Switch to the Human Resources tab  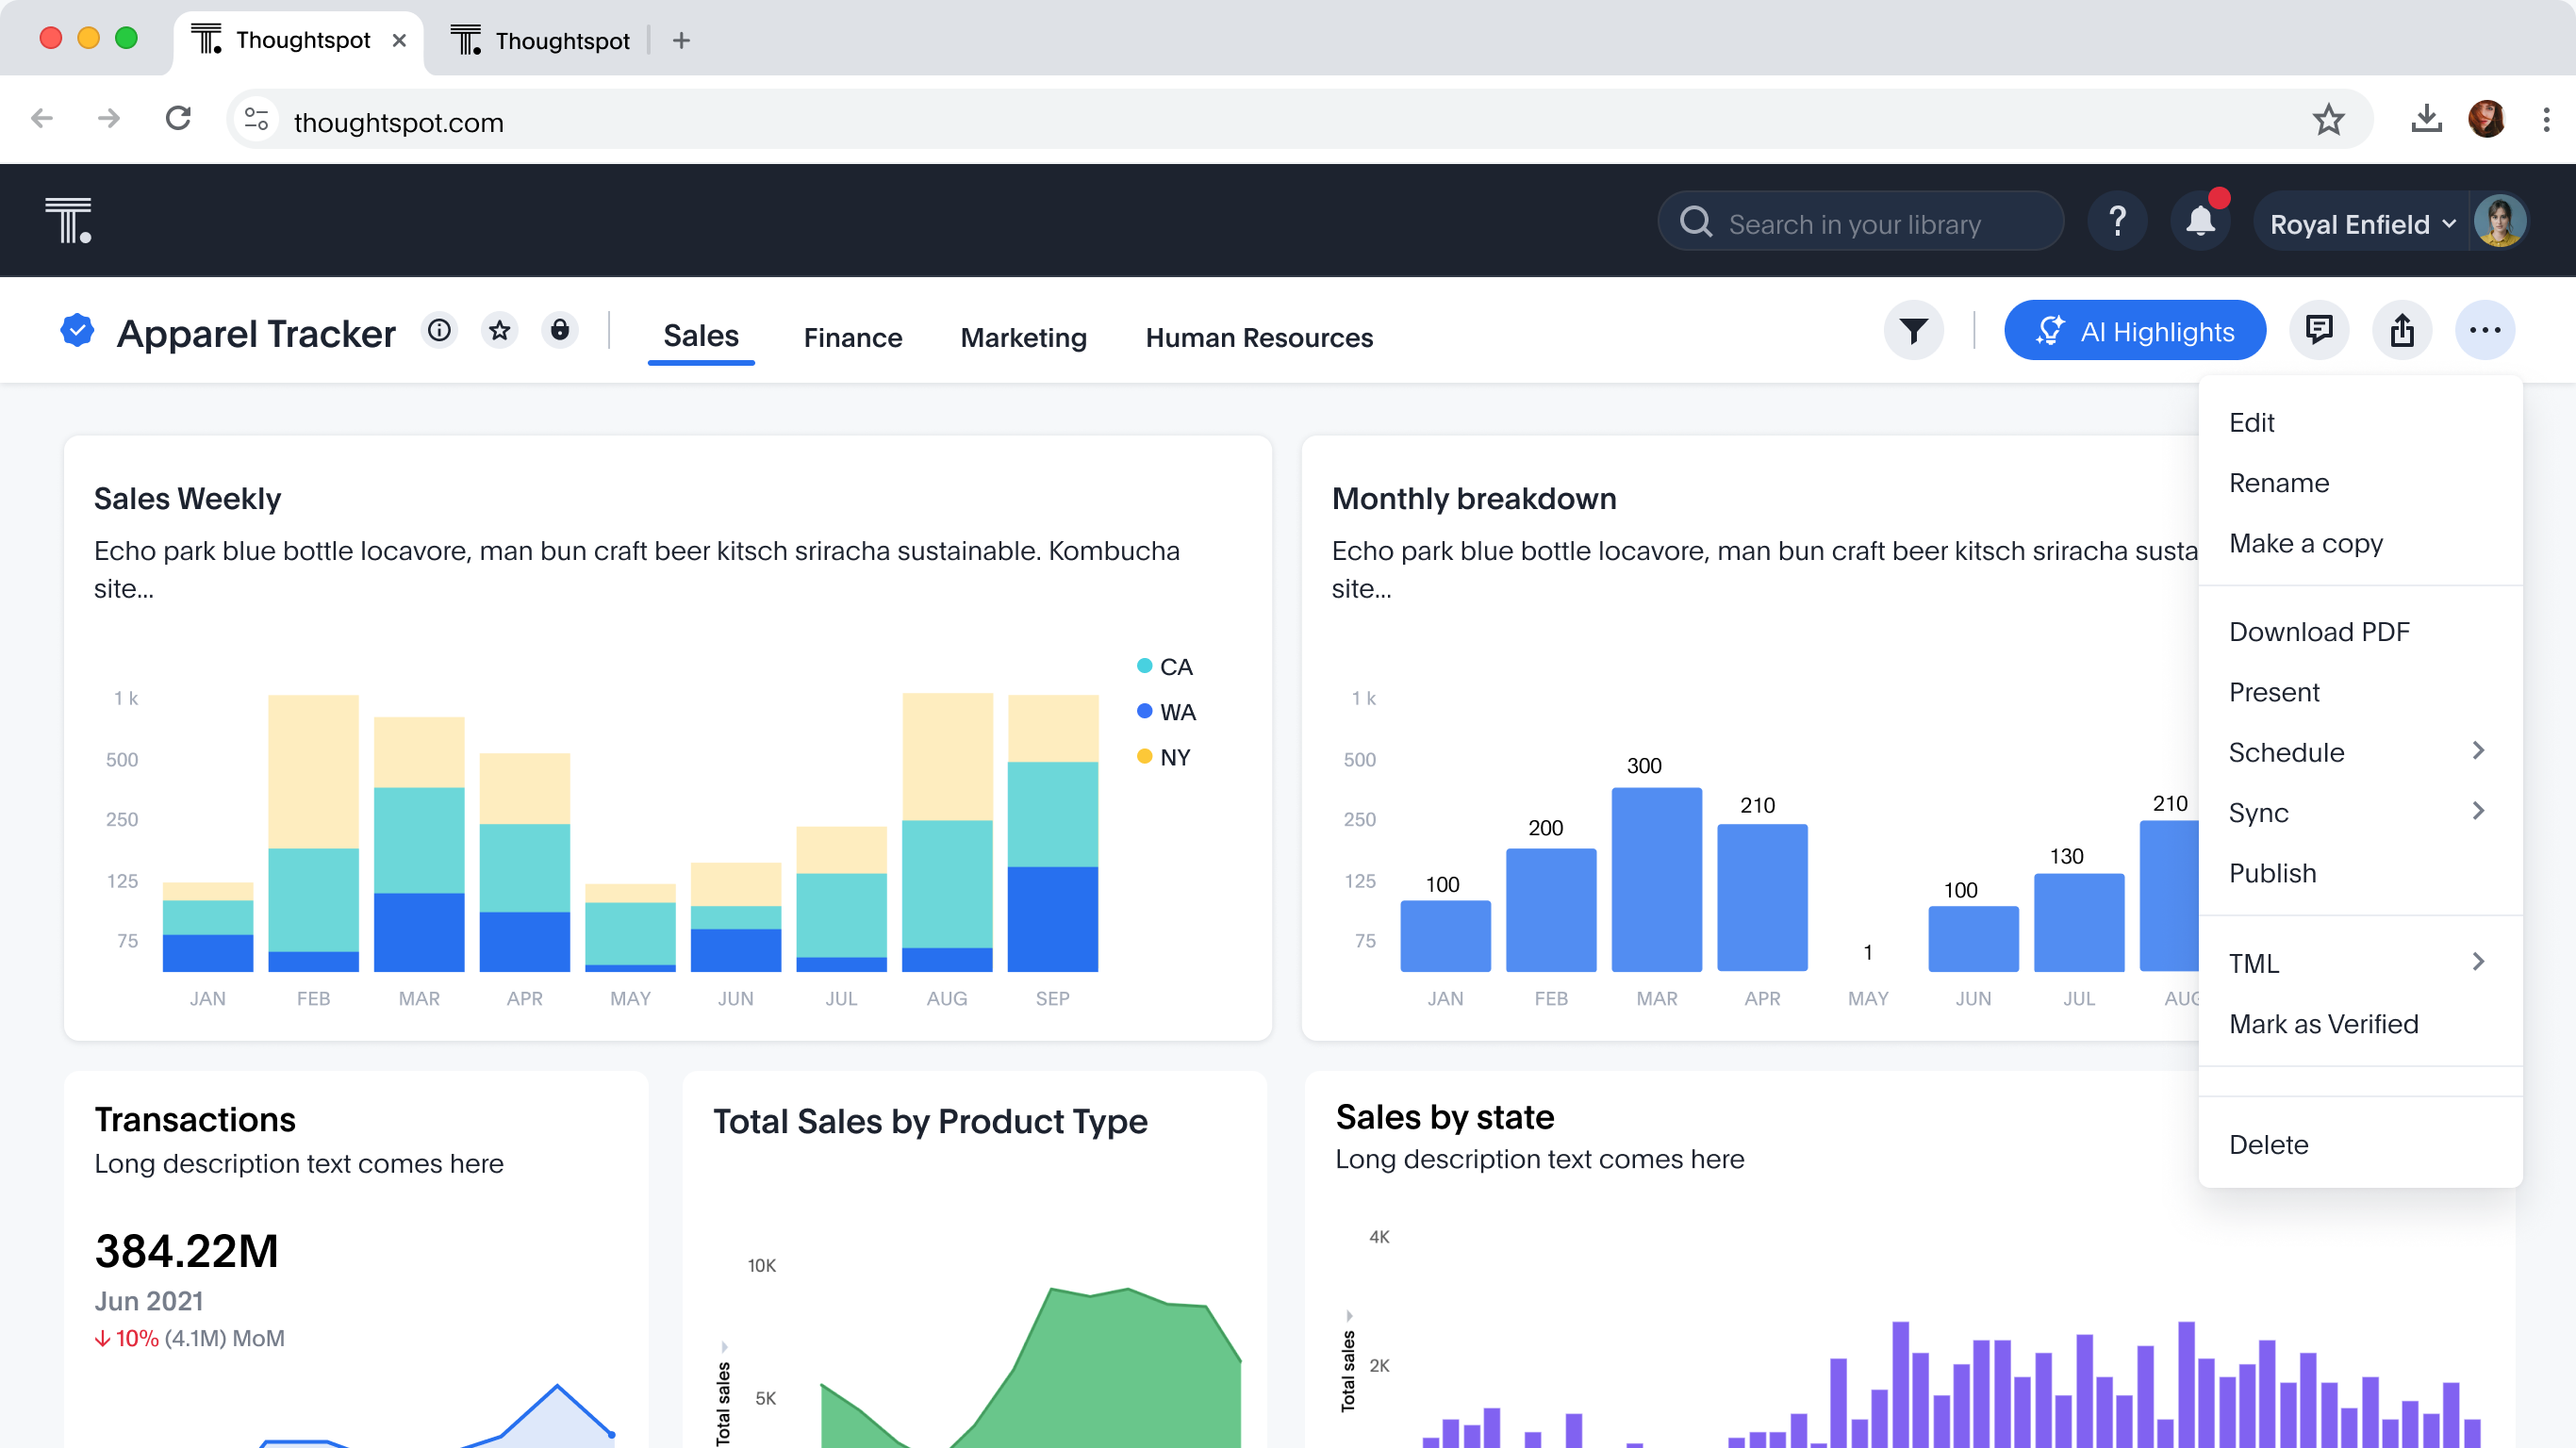pos(1259,338)
